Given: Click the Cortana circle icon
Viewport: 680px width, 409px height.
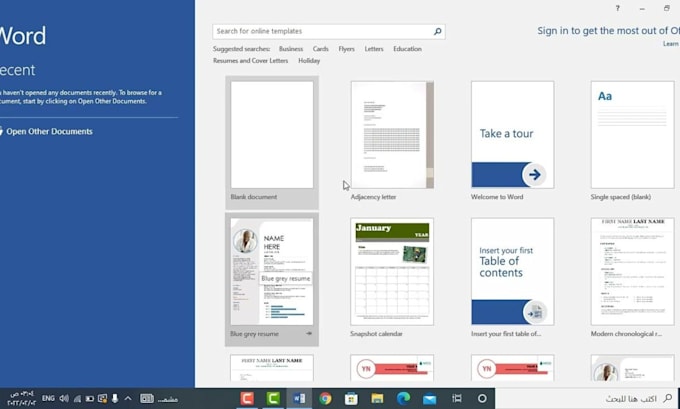Looking at the screenshot, I should coord(482,398).
